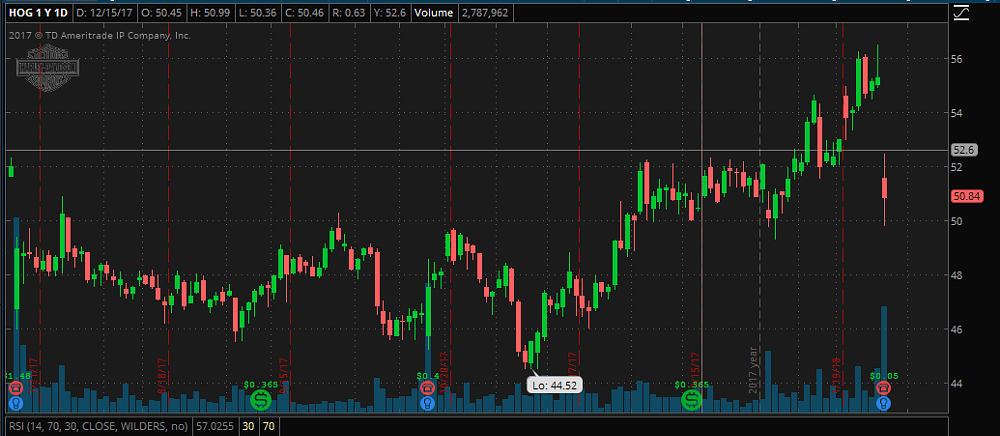Click the green dividend icon beside the 9/15/17 date line
The image size is (1000, 436).
260,400
